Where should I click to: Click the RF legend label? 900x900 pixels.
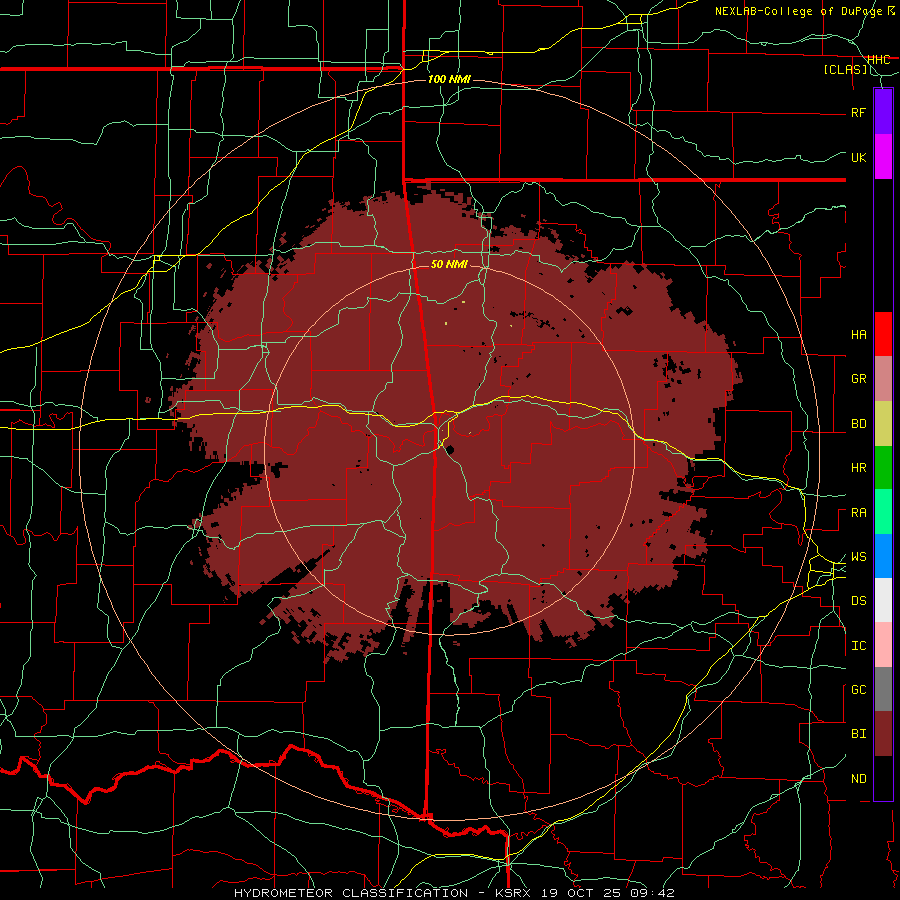(x=858, y=113)
